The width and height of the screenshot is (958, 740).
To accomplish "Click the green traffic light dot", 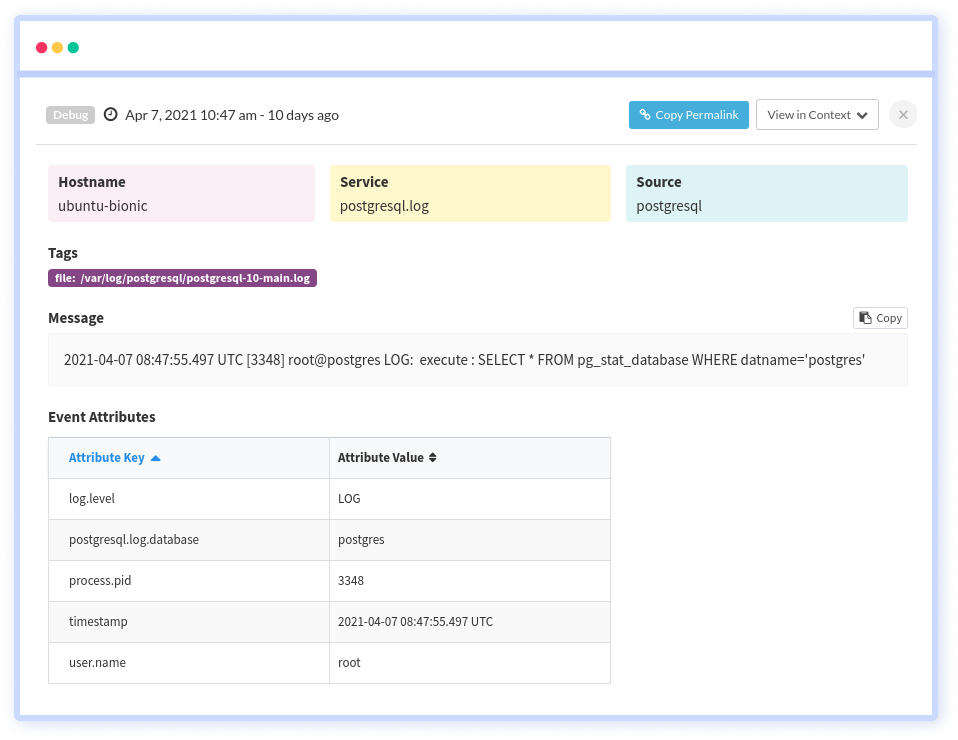I will click(73, 47).
